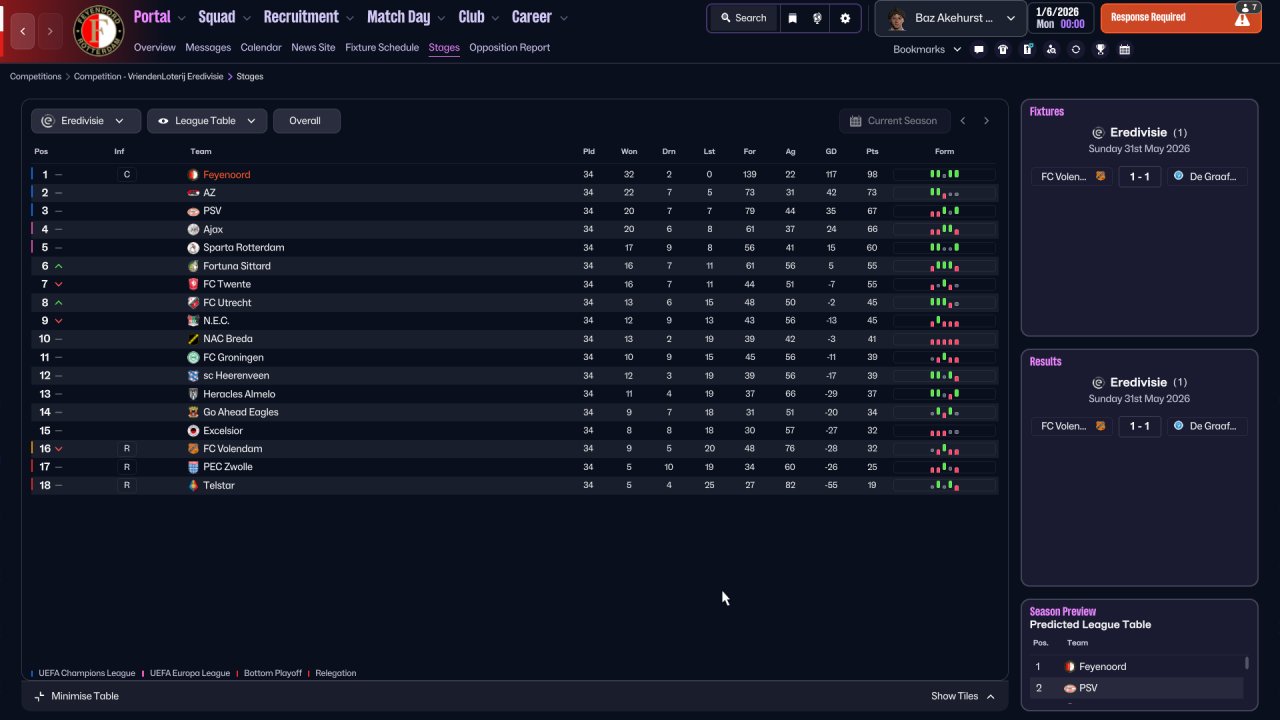The image size is (1280, 720).
Task: Sort table by the GD column header
Action: coord(831,152)
